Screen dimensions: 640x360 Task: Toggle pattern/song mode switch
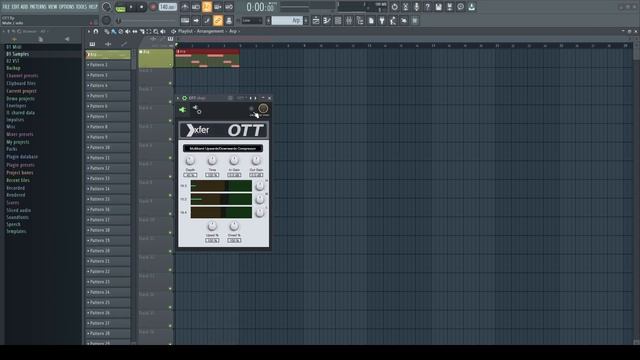(120, 7)
